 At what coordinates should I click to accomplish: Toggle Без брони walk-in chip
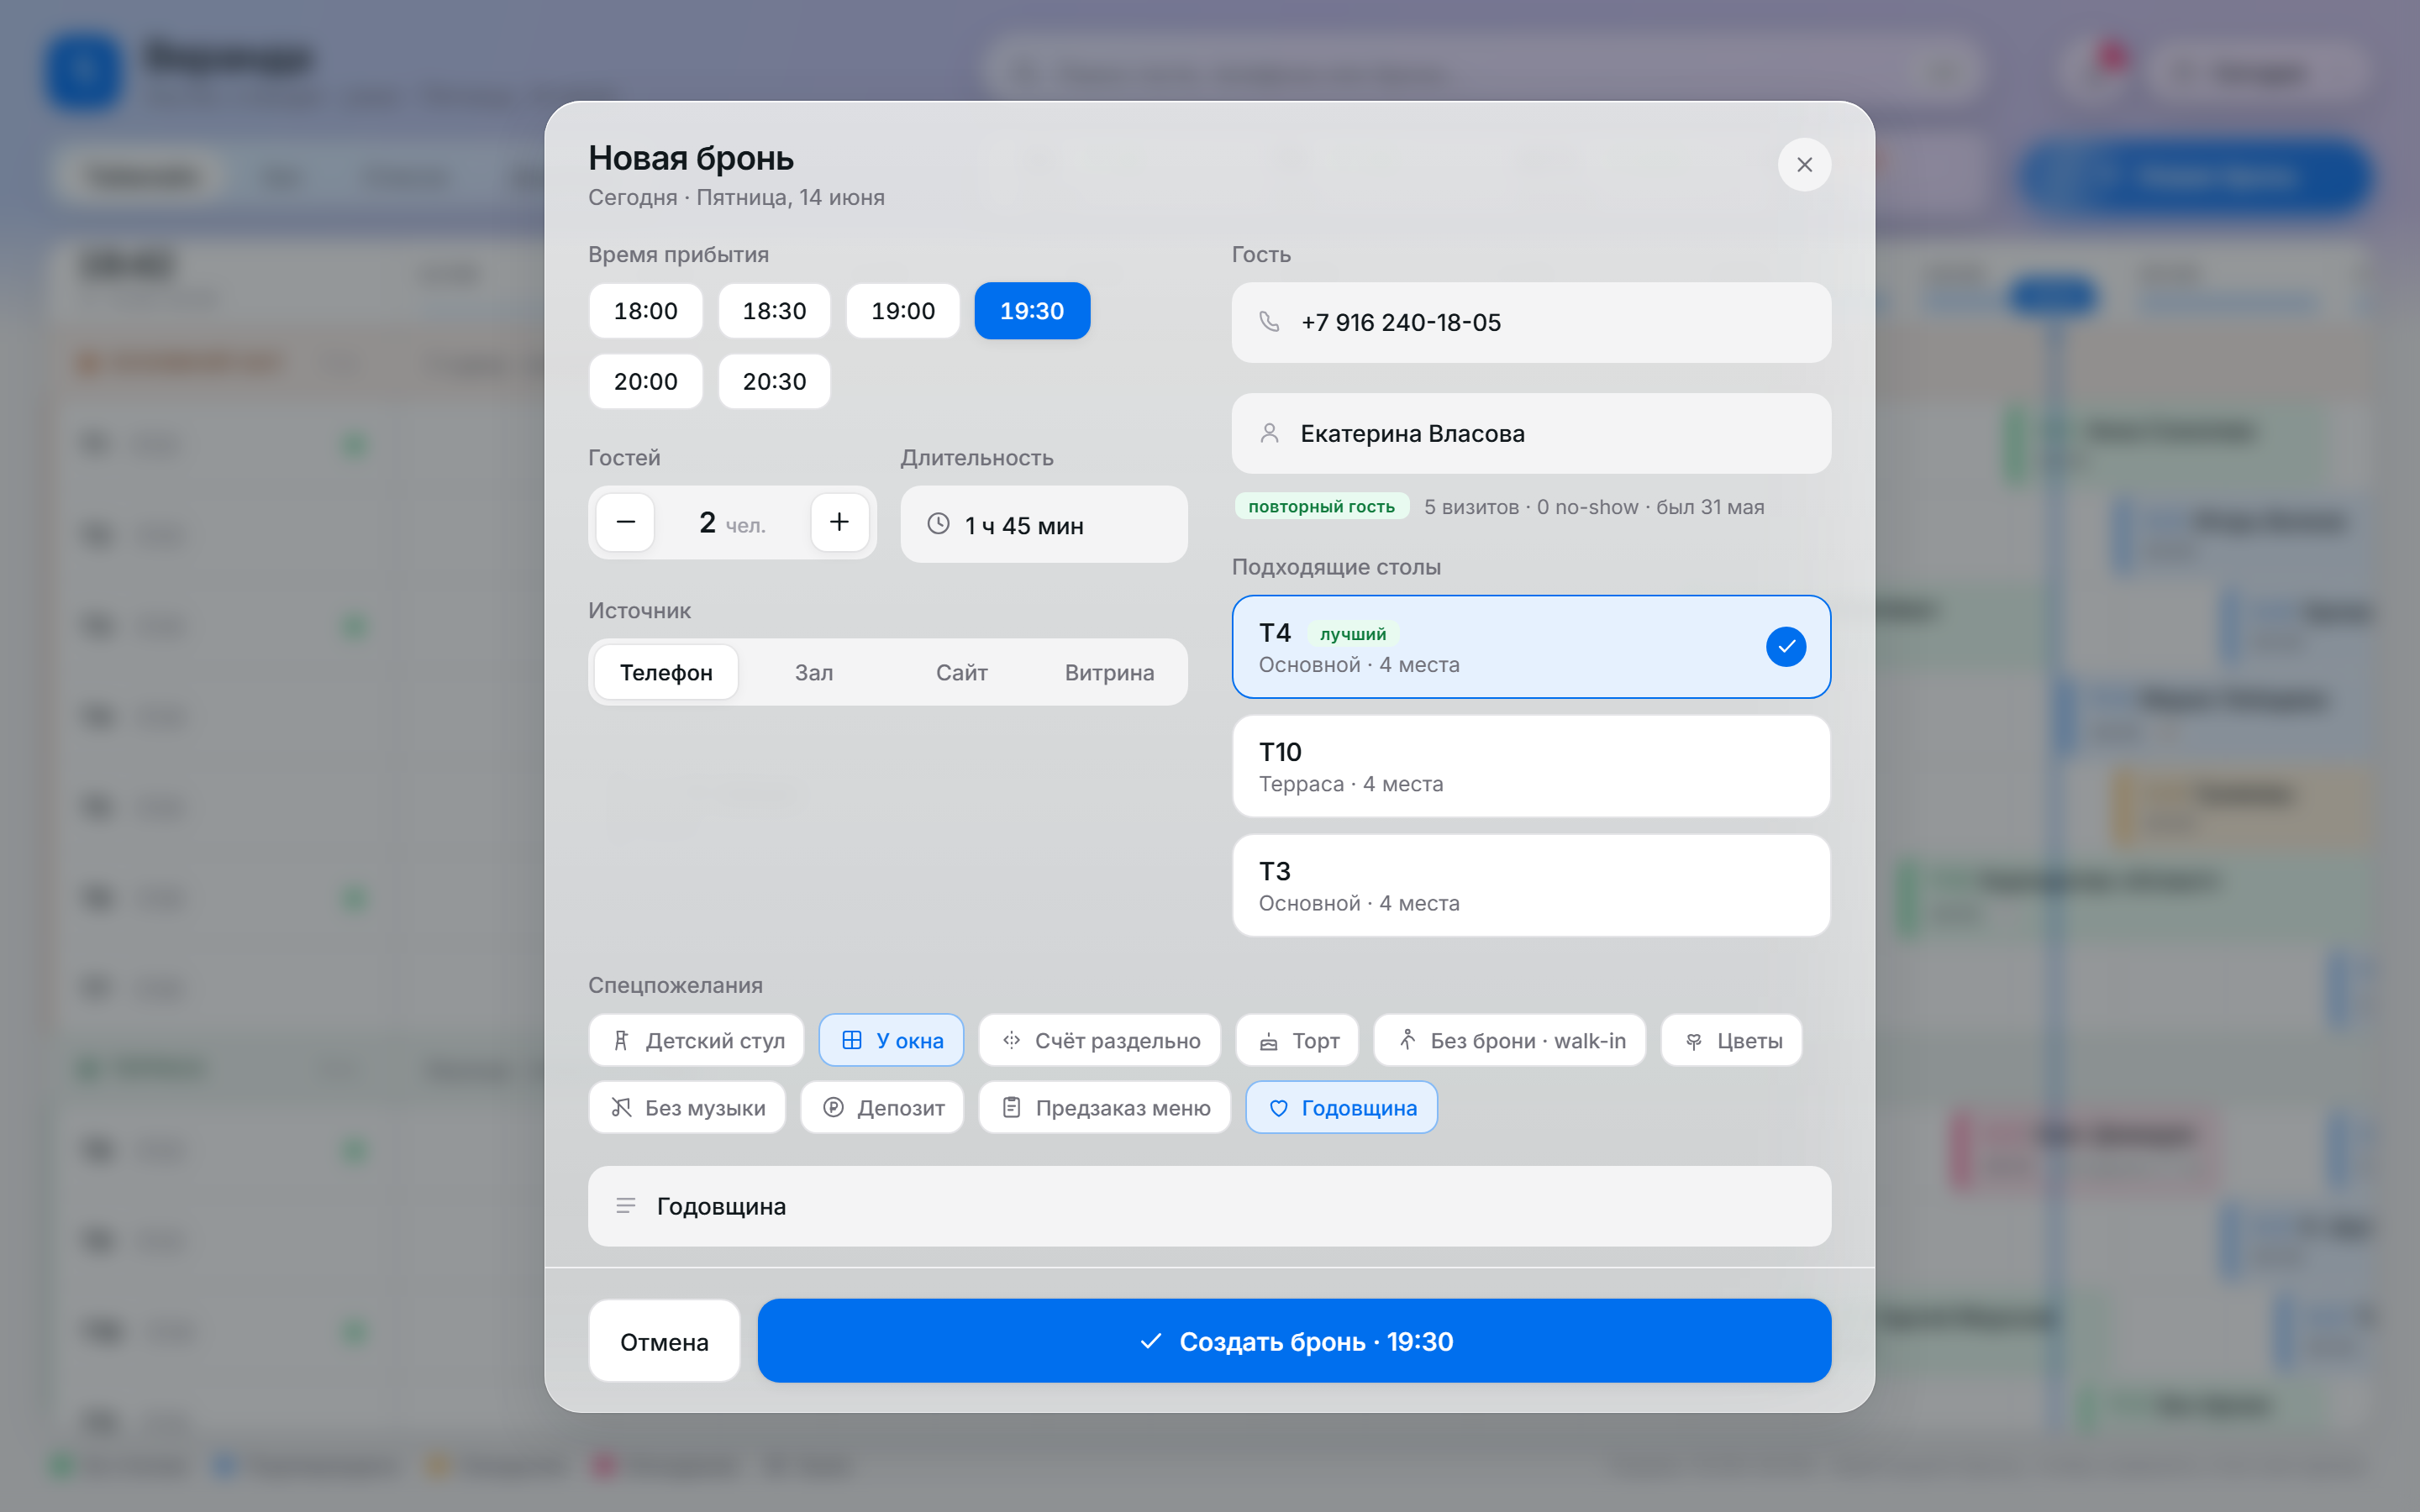tap(1509, 1040)
